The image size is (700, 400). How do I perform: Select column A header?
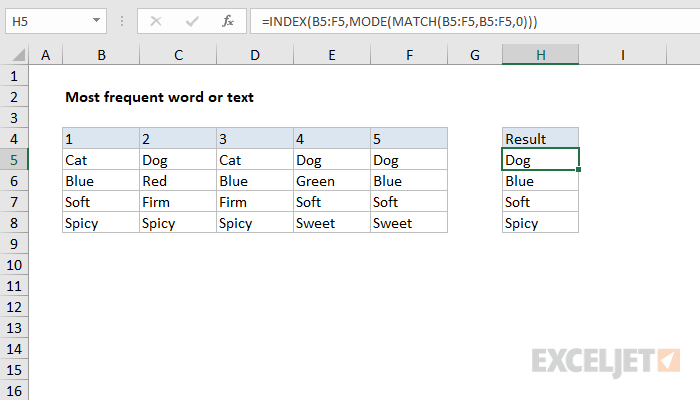46,55
